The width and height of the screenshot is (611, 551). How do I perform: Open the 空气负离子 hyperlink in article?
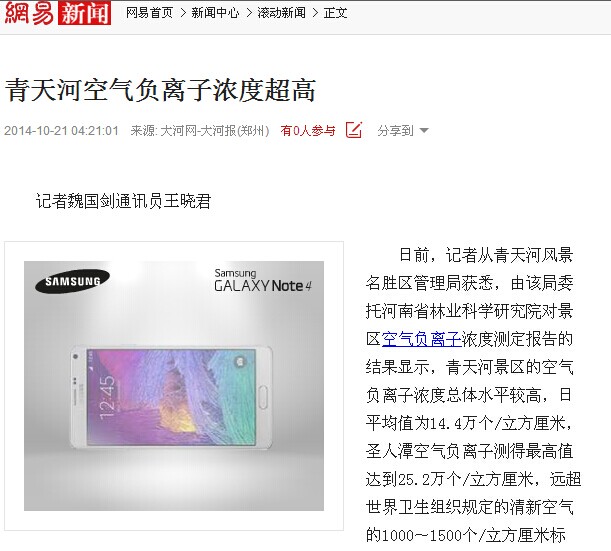[x=421, y=339]
